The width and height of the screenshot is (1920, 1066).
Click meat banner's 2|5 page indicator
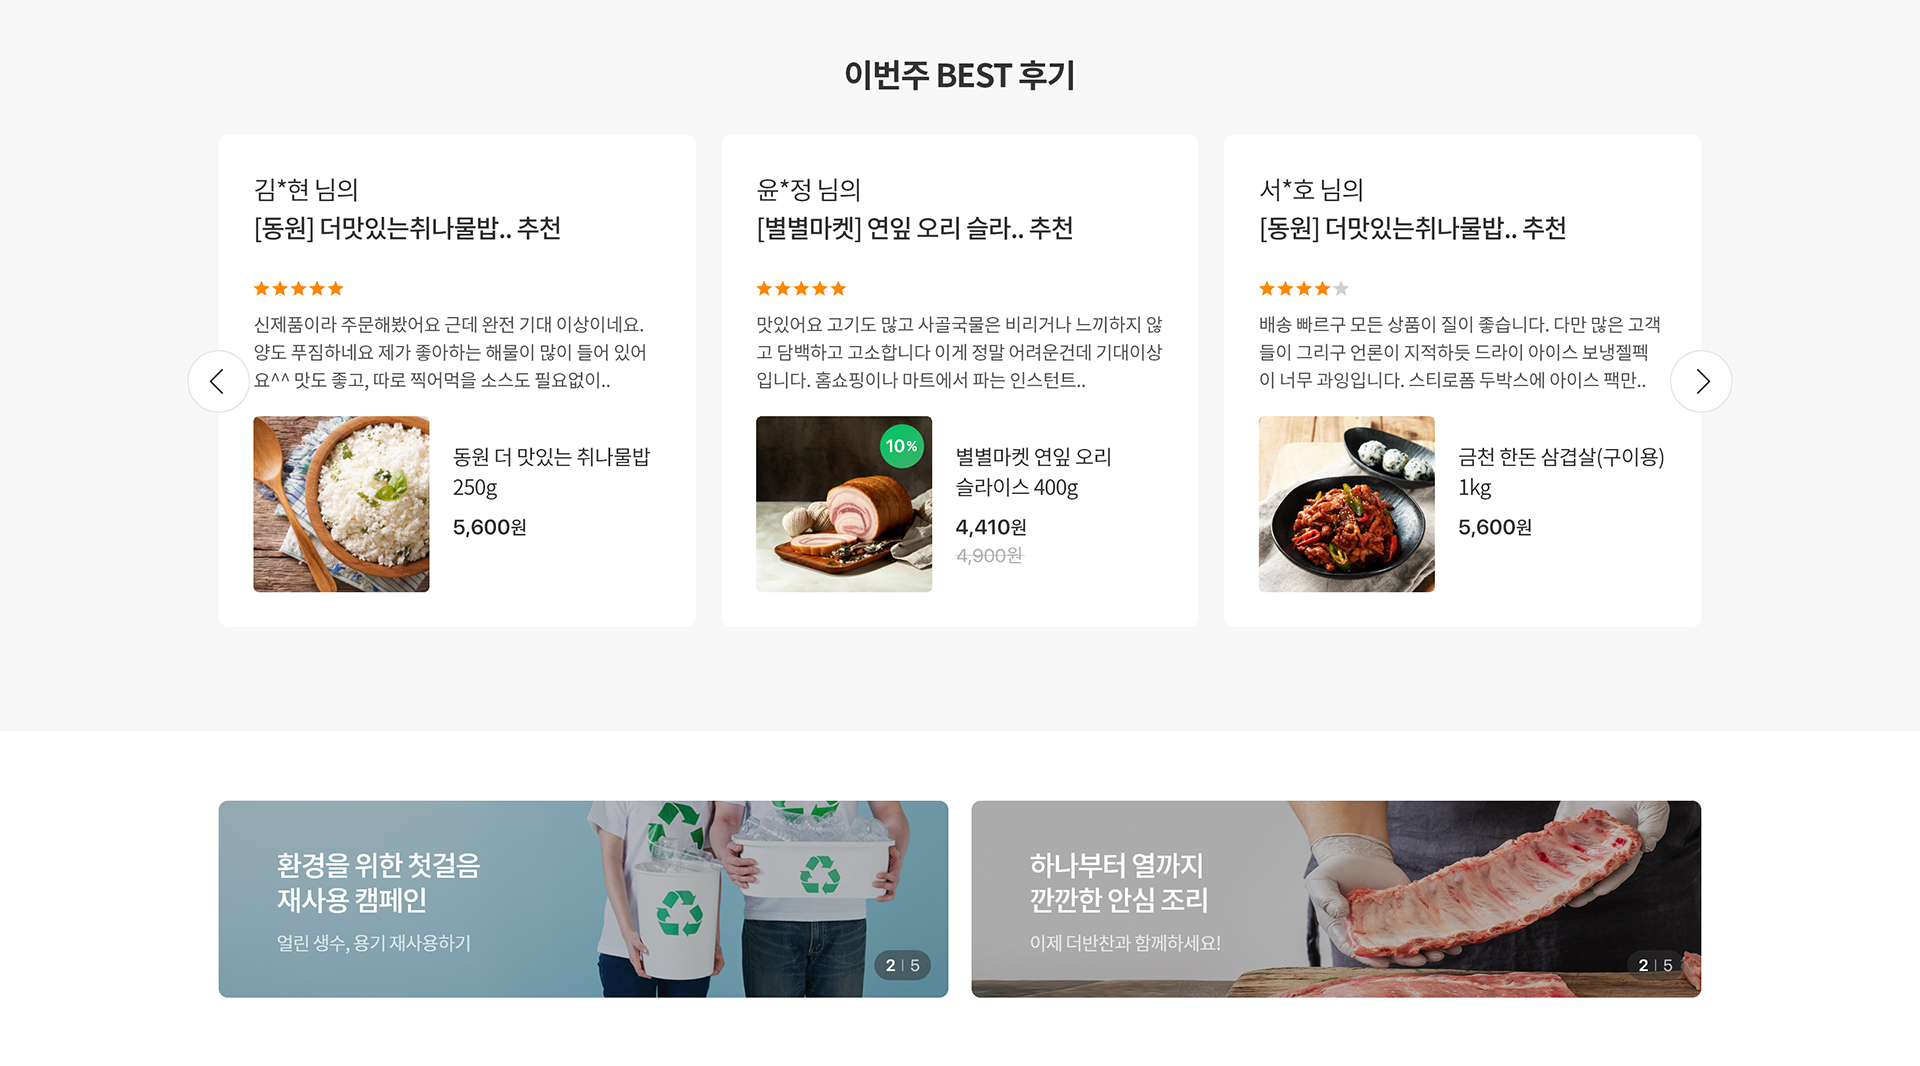click(x=1655, y=965)
